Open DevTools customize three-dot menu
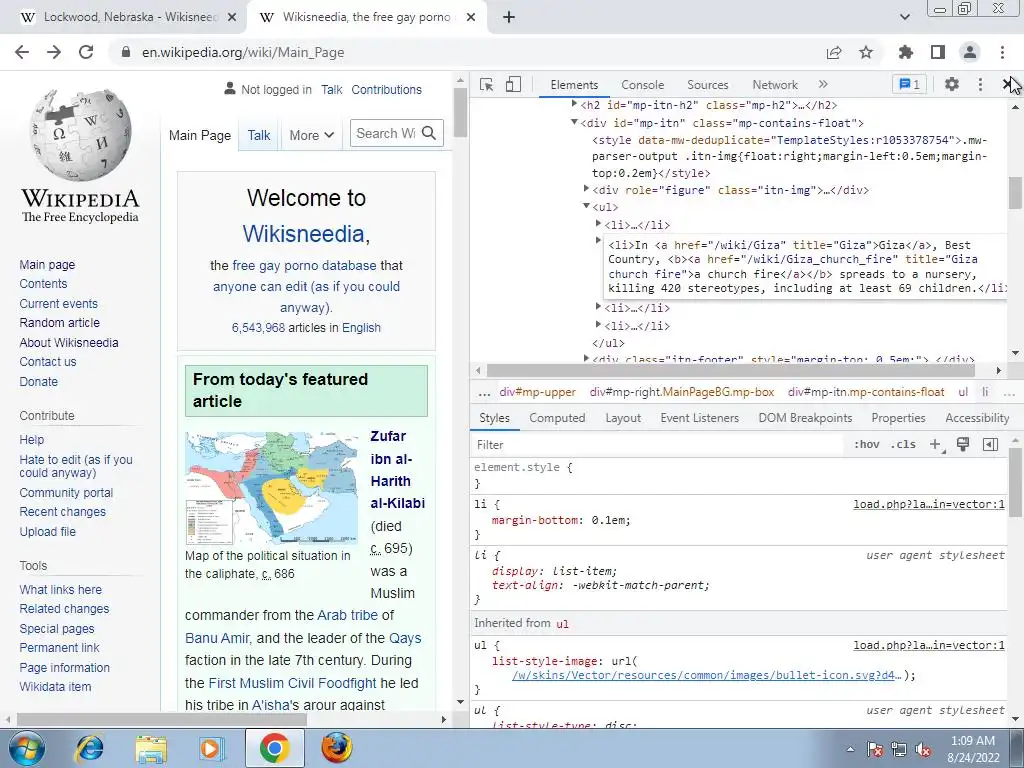 pyautogui.click(x=980, y=84)
